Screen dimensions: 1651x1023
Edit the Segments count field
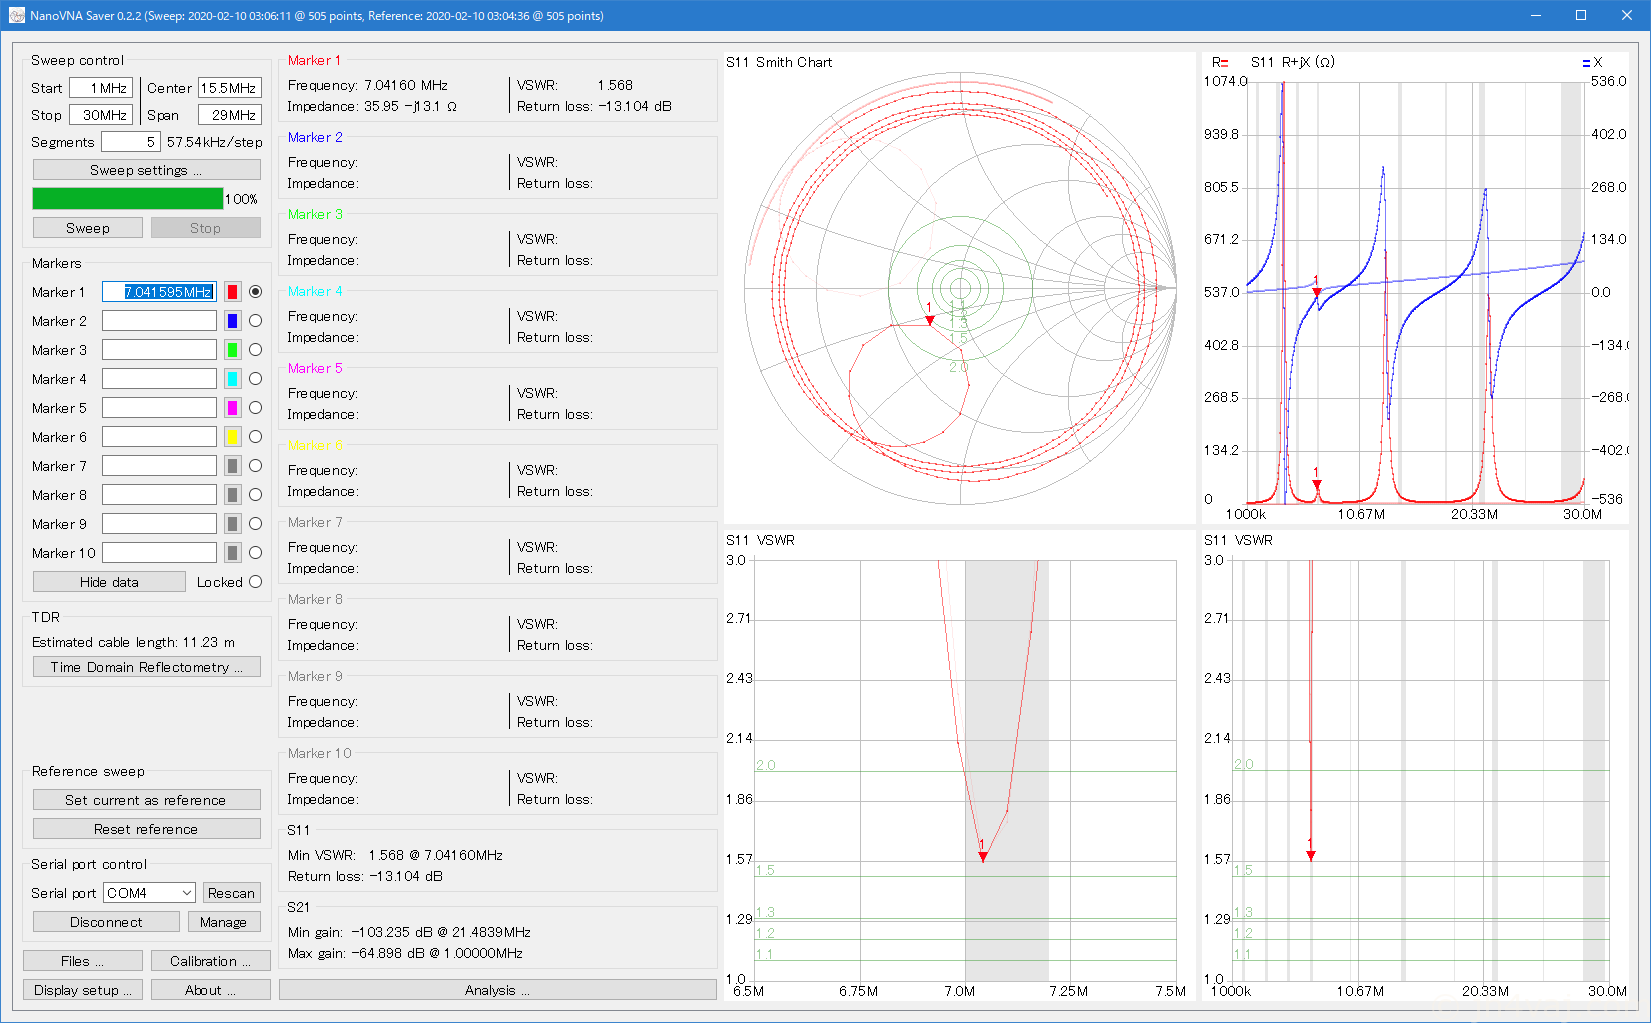click(x=130, y=142)
